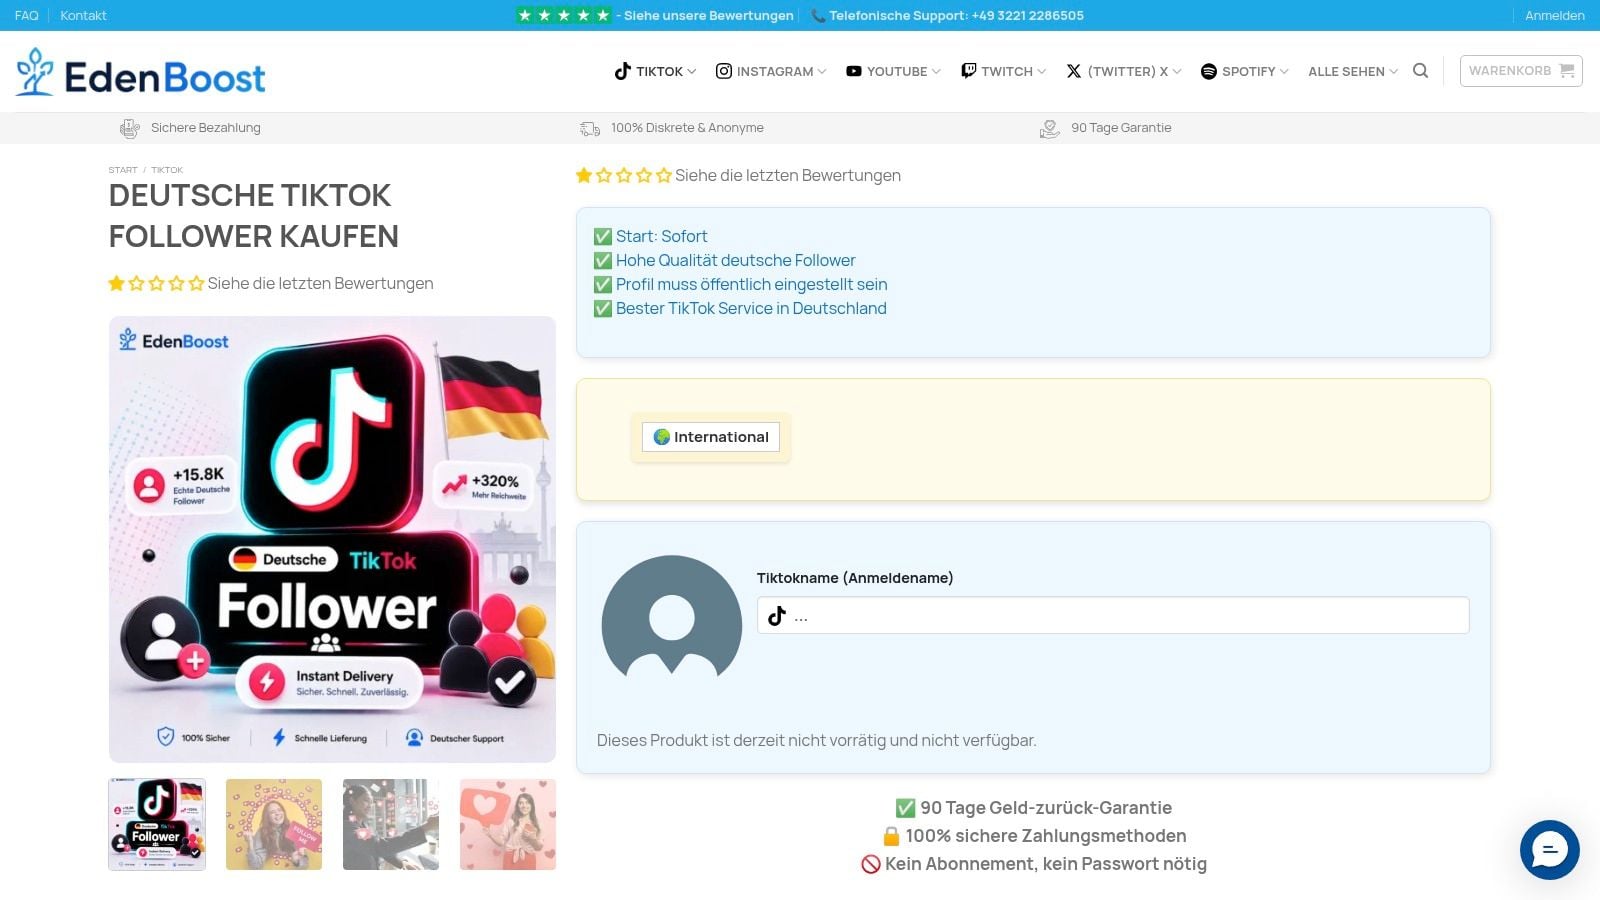Open the search magnifier icon
The width and height of the screenshot is (1600, 900).
[1420, 71]
